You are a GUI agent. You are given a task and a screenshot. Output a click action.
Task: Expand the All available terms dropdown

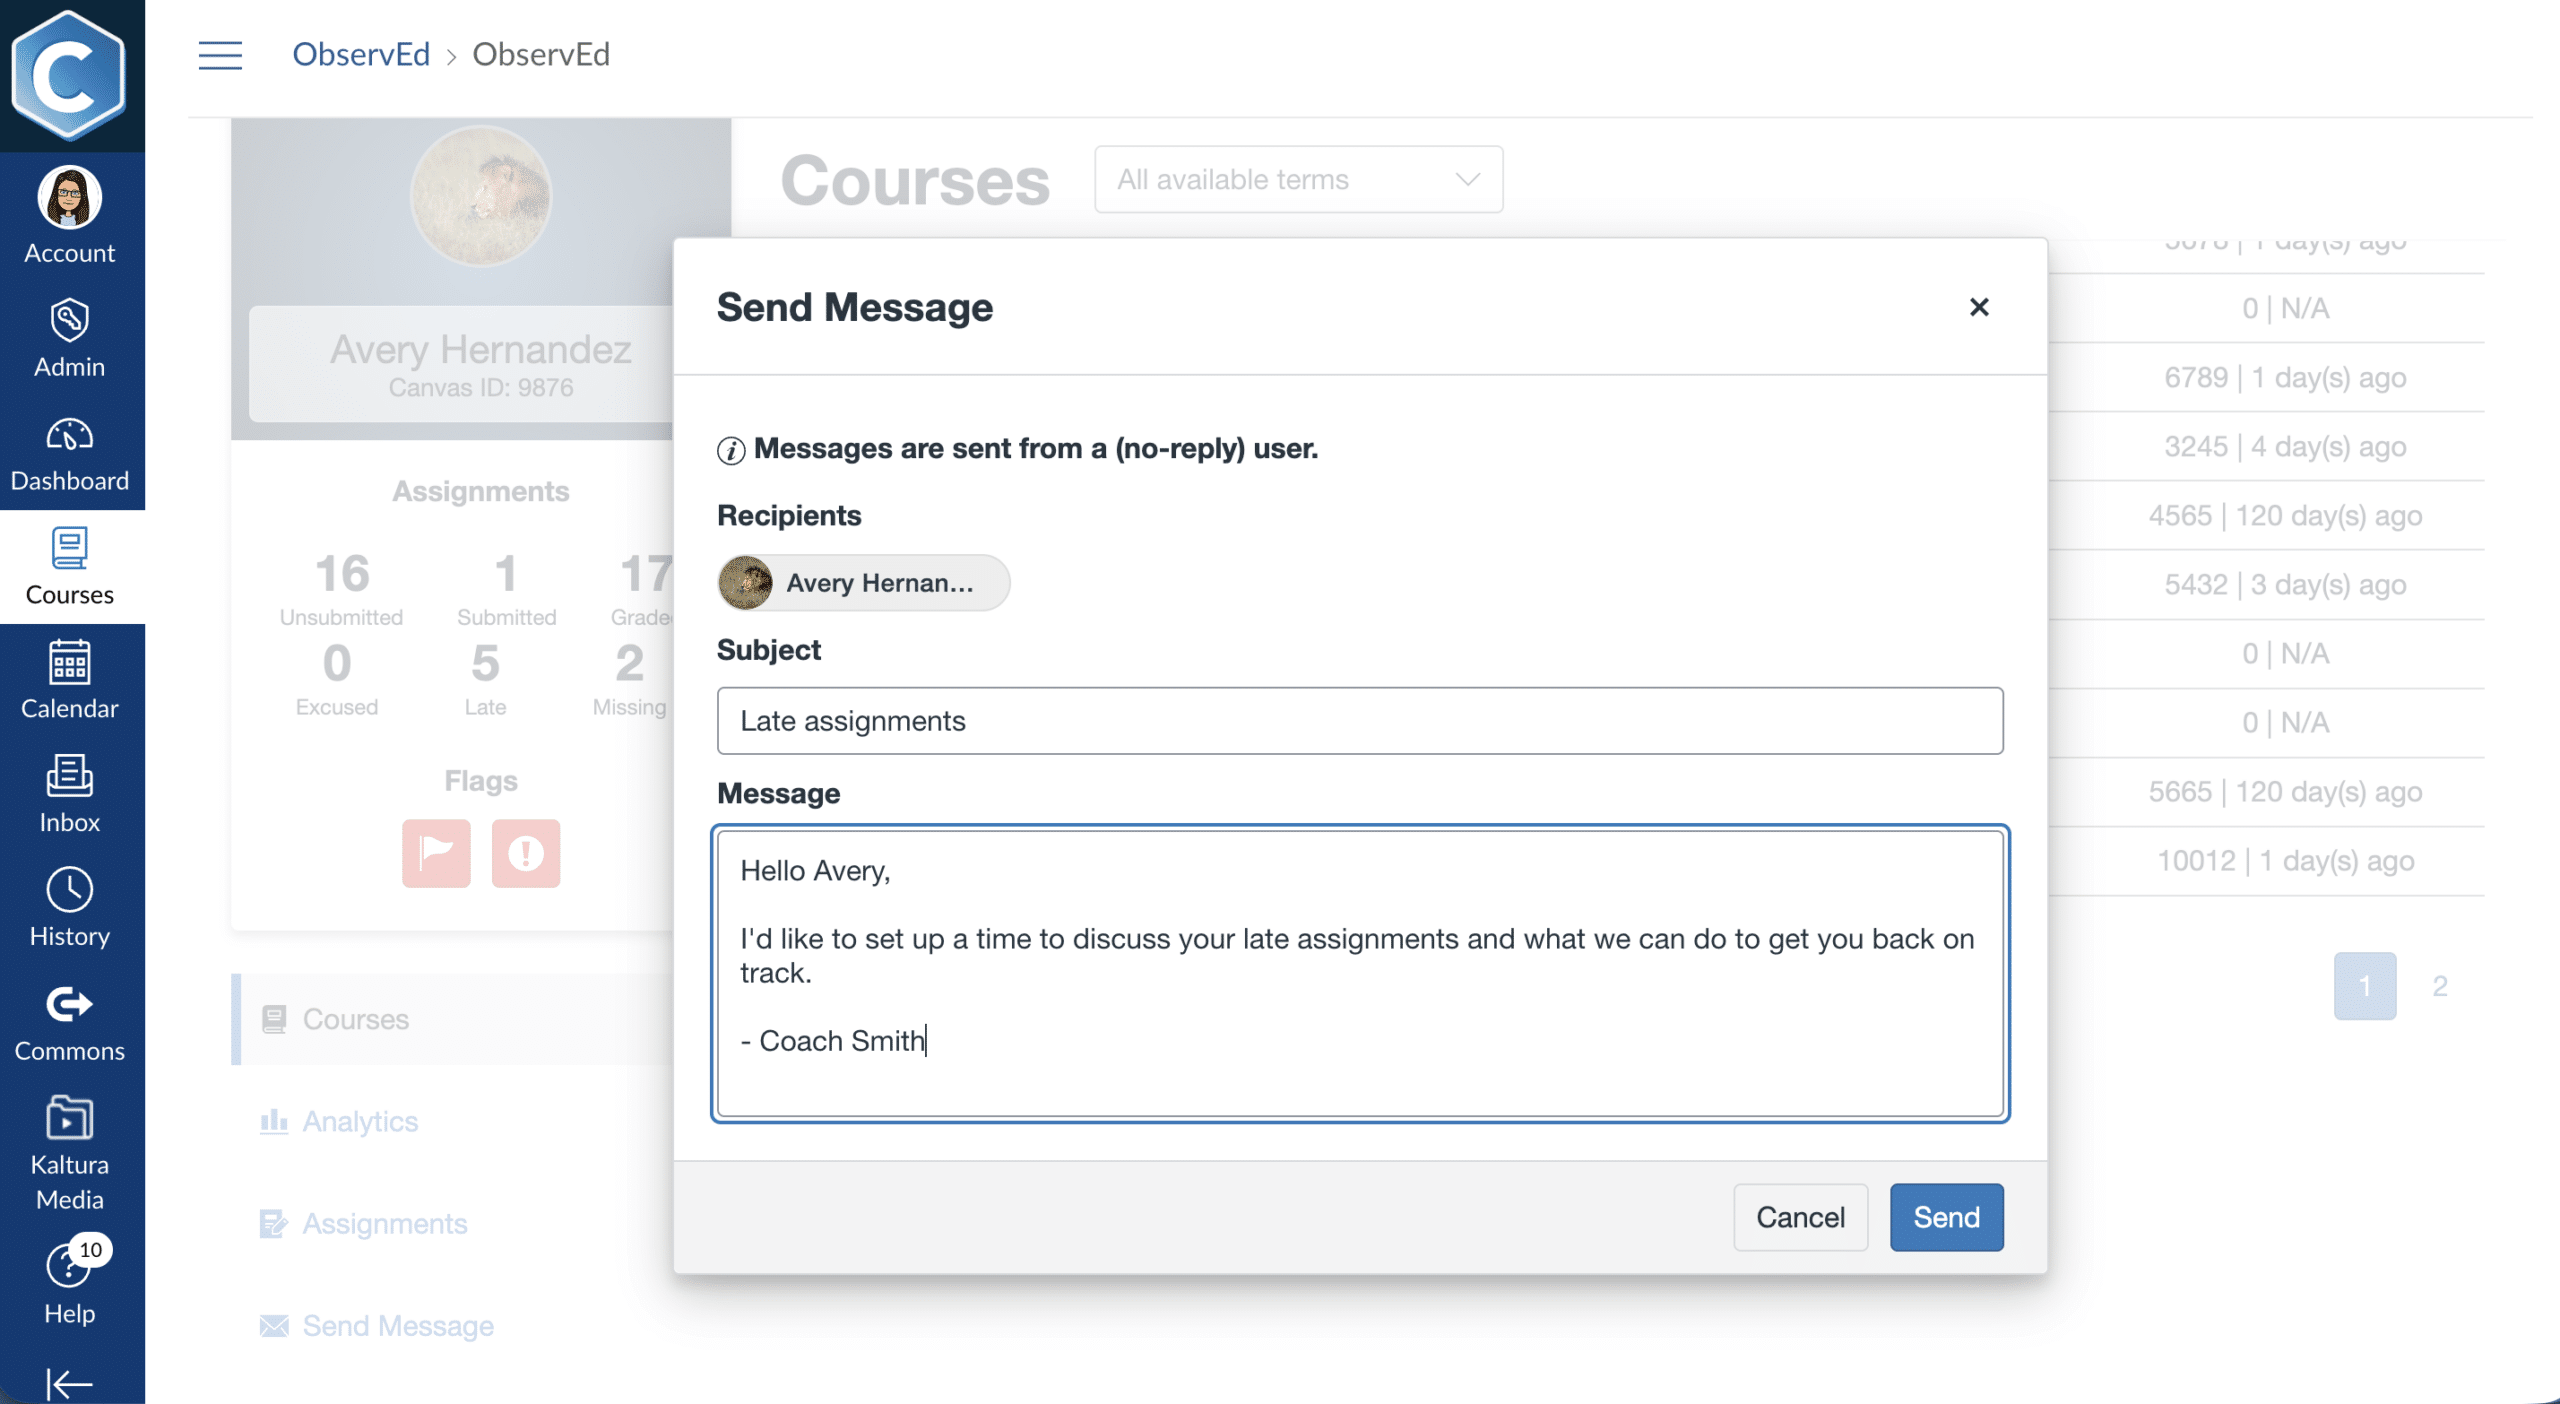(1298, 180)
